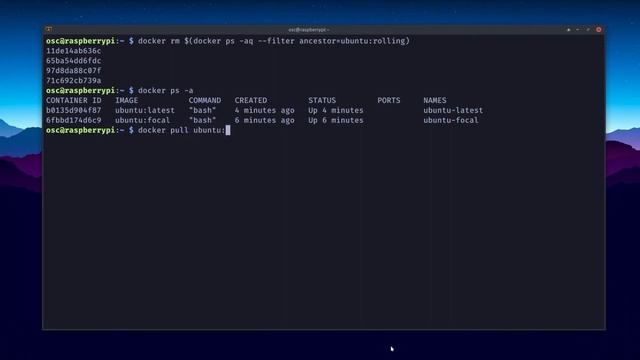Maximize the terminal window
Image resolution: width=640 pixels, height=360 pixels.
point(588,29)
